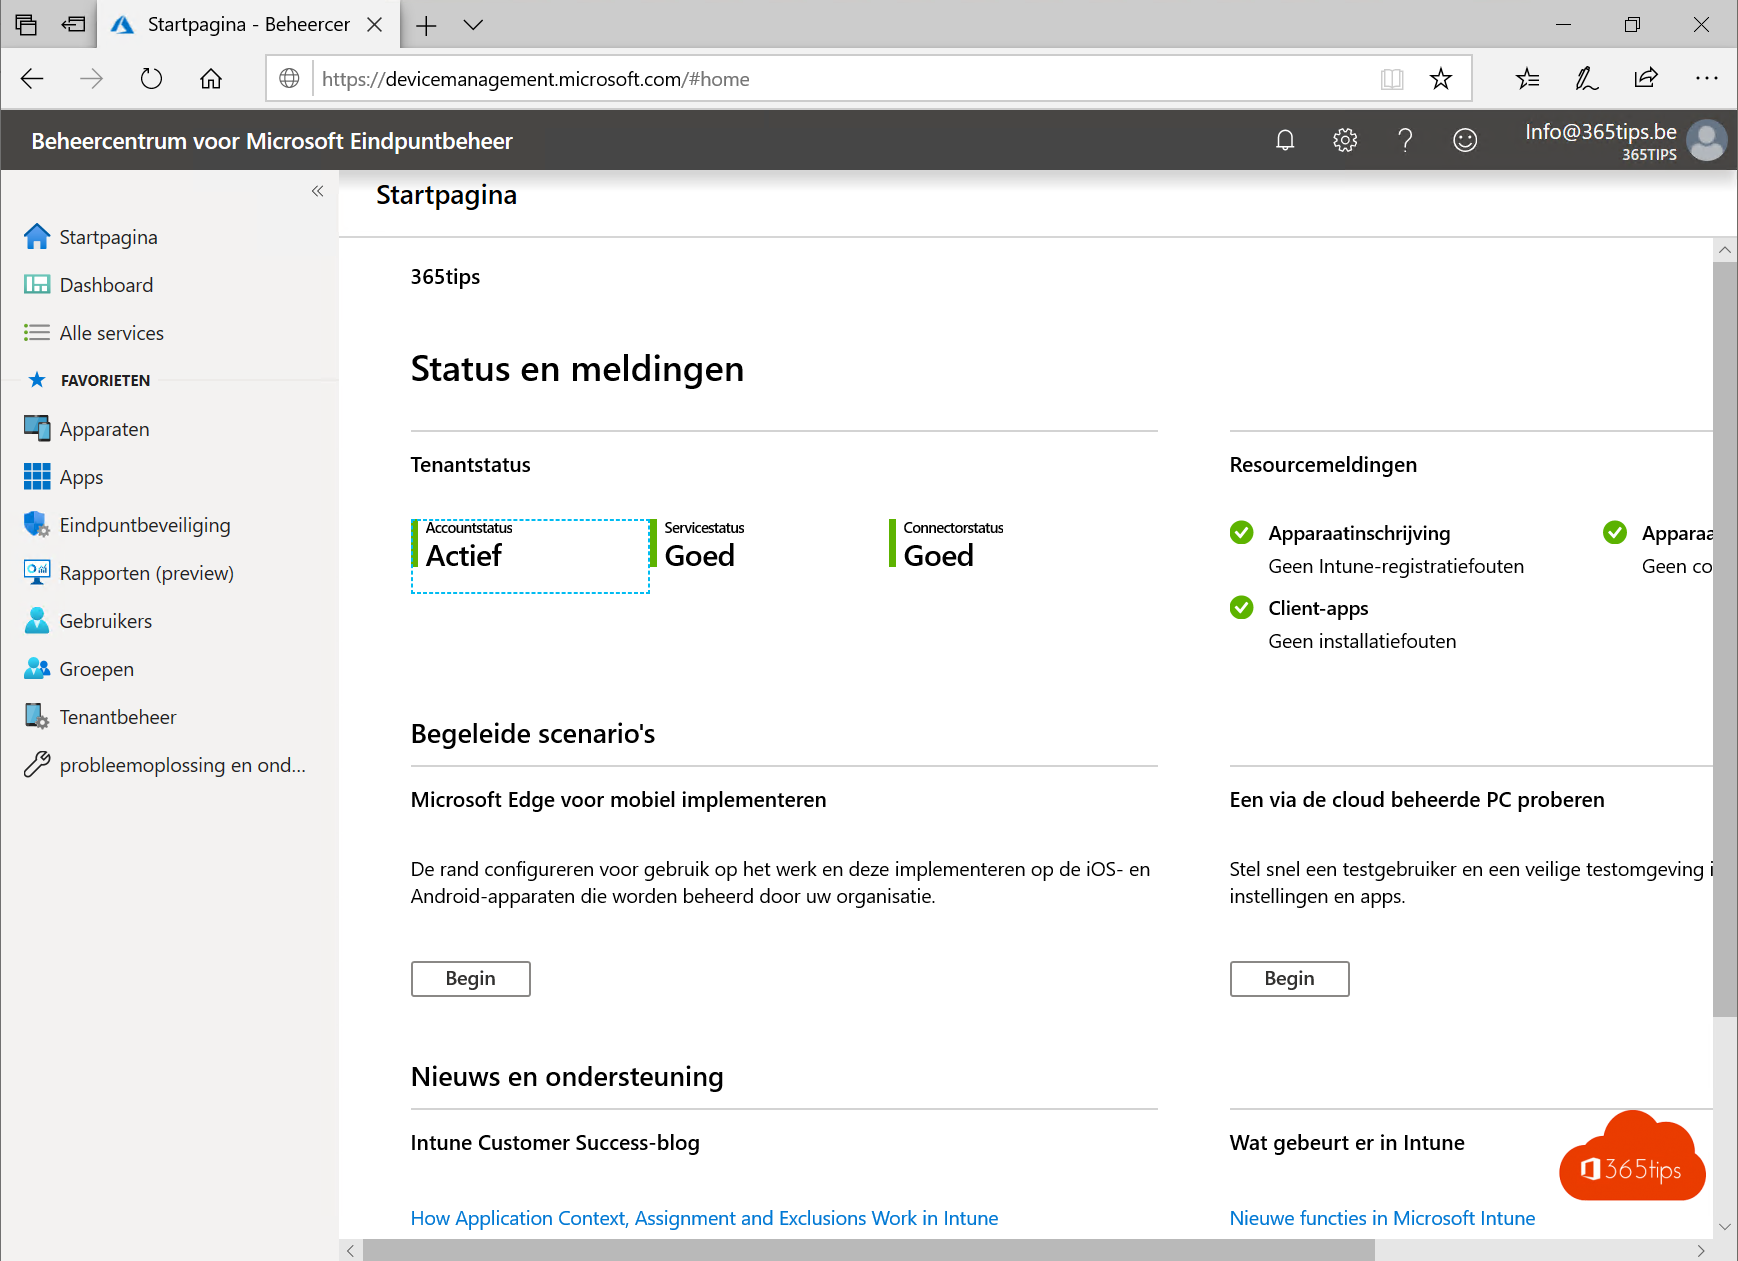Image resolution: width=1738 pixels, height=1261 pixels.
Task: Open Nieuwe functies in Microsoft Intune link
Action: point(1382,1218)
